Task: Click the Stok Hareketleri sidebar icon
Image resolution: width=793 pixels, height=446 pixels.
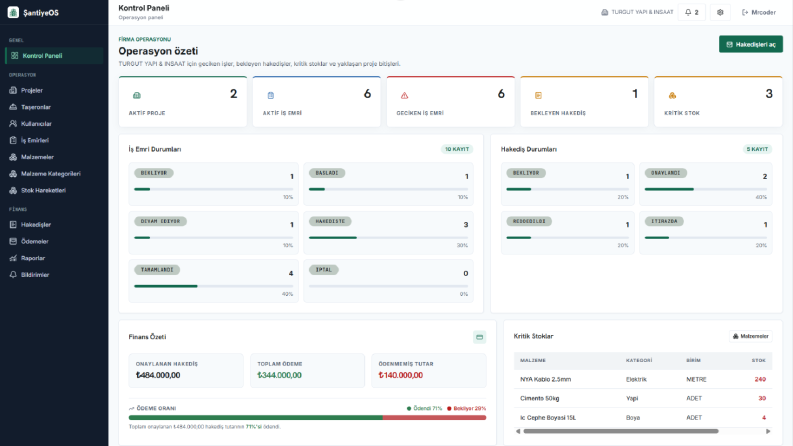Action: (13, 191)
